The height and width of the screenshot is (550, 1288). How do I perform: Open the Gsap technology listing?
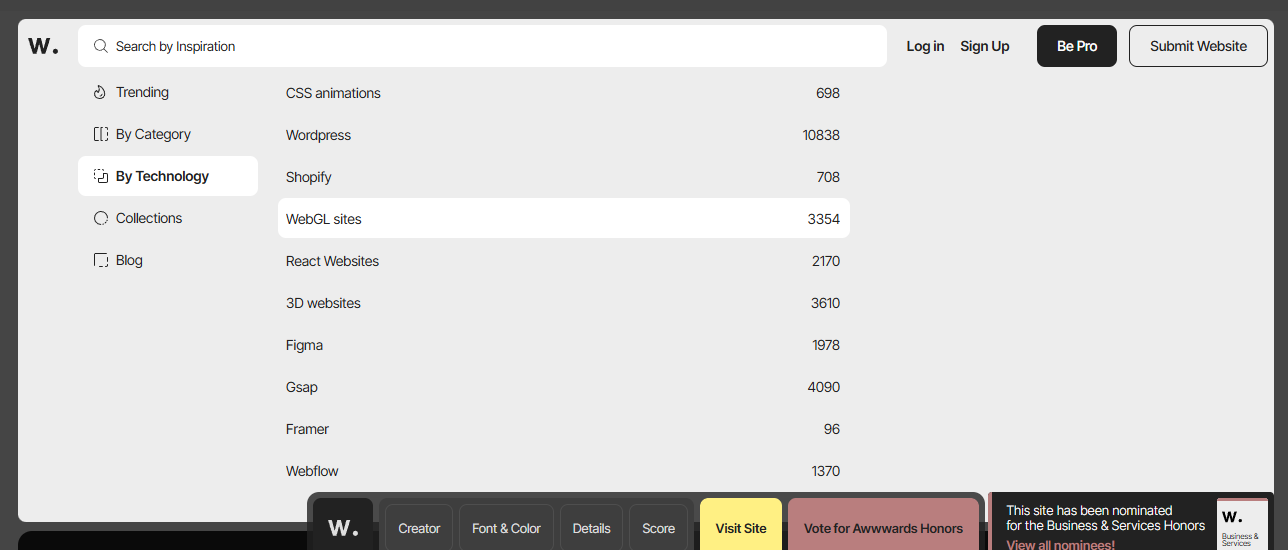click(x=563, y=387)
